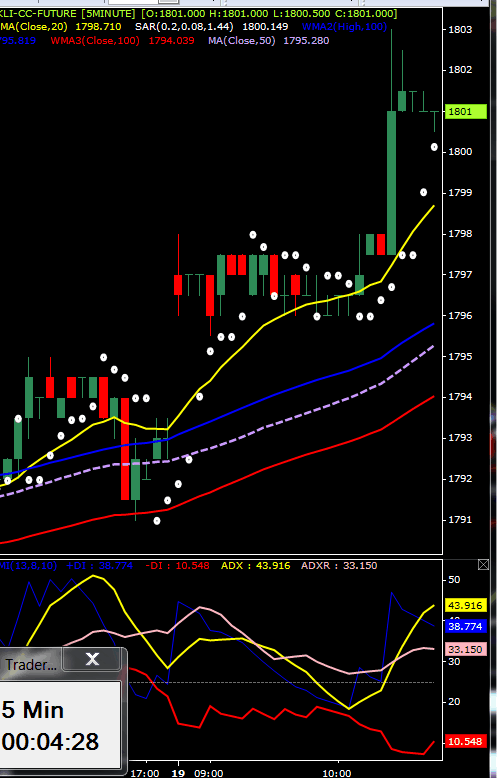Viewport: 497px width, 778px height.
Task: Select the MA(Close,20) indicator label
Action: 34,26
